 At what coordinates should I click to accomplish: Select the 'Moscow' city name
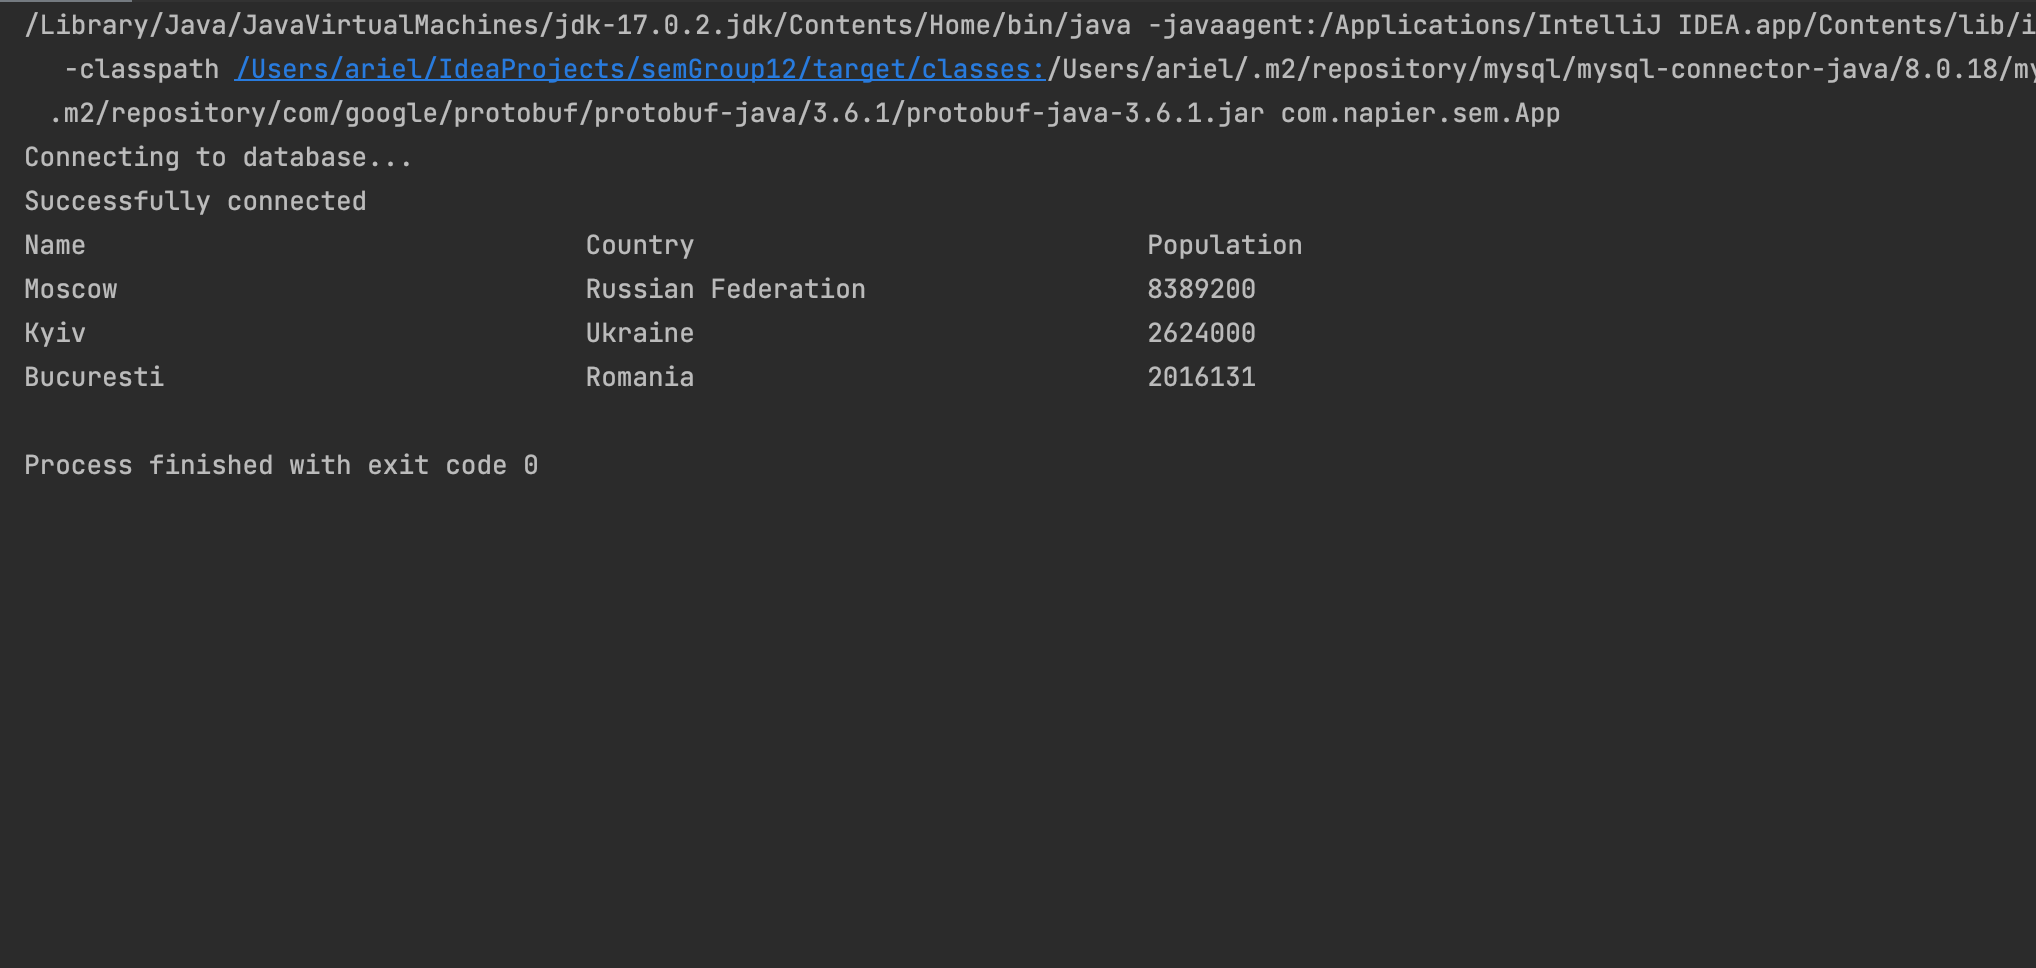pyautogui.click(x=71, y=289)
